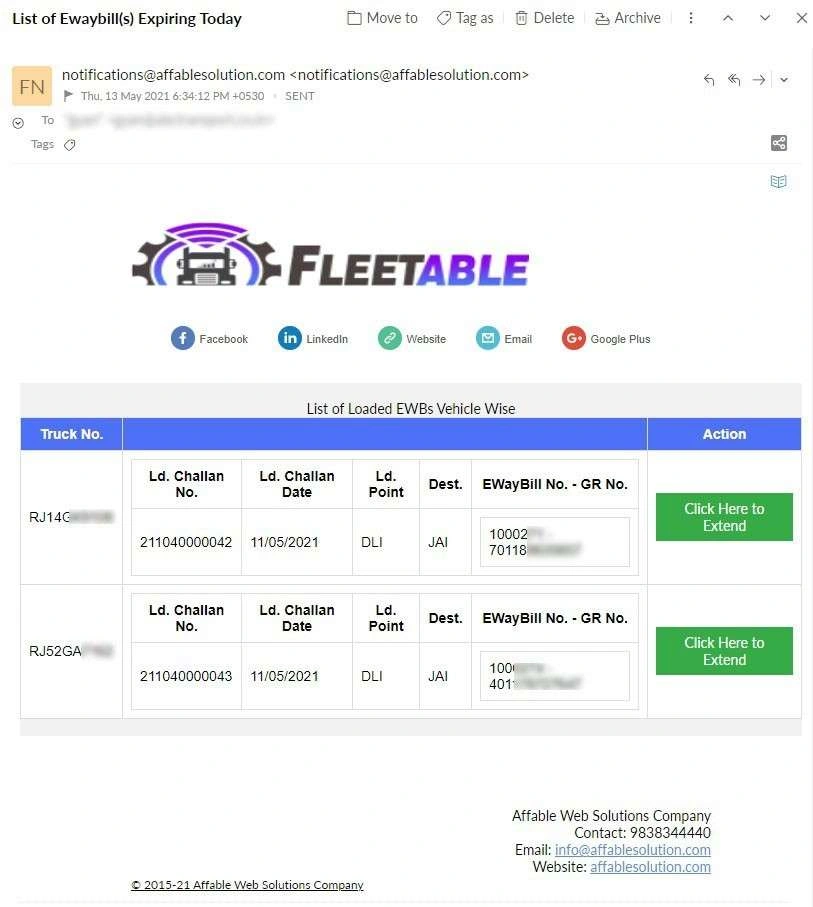This screenshot has height=907, width=813.
Task: Open the Move to folder picker
Action: coord(381,17)
